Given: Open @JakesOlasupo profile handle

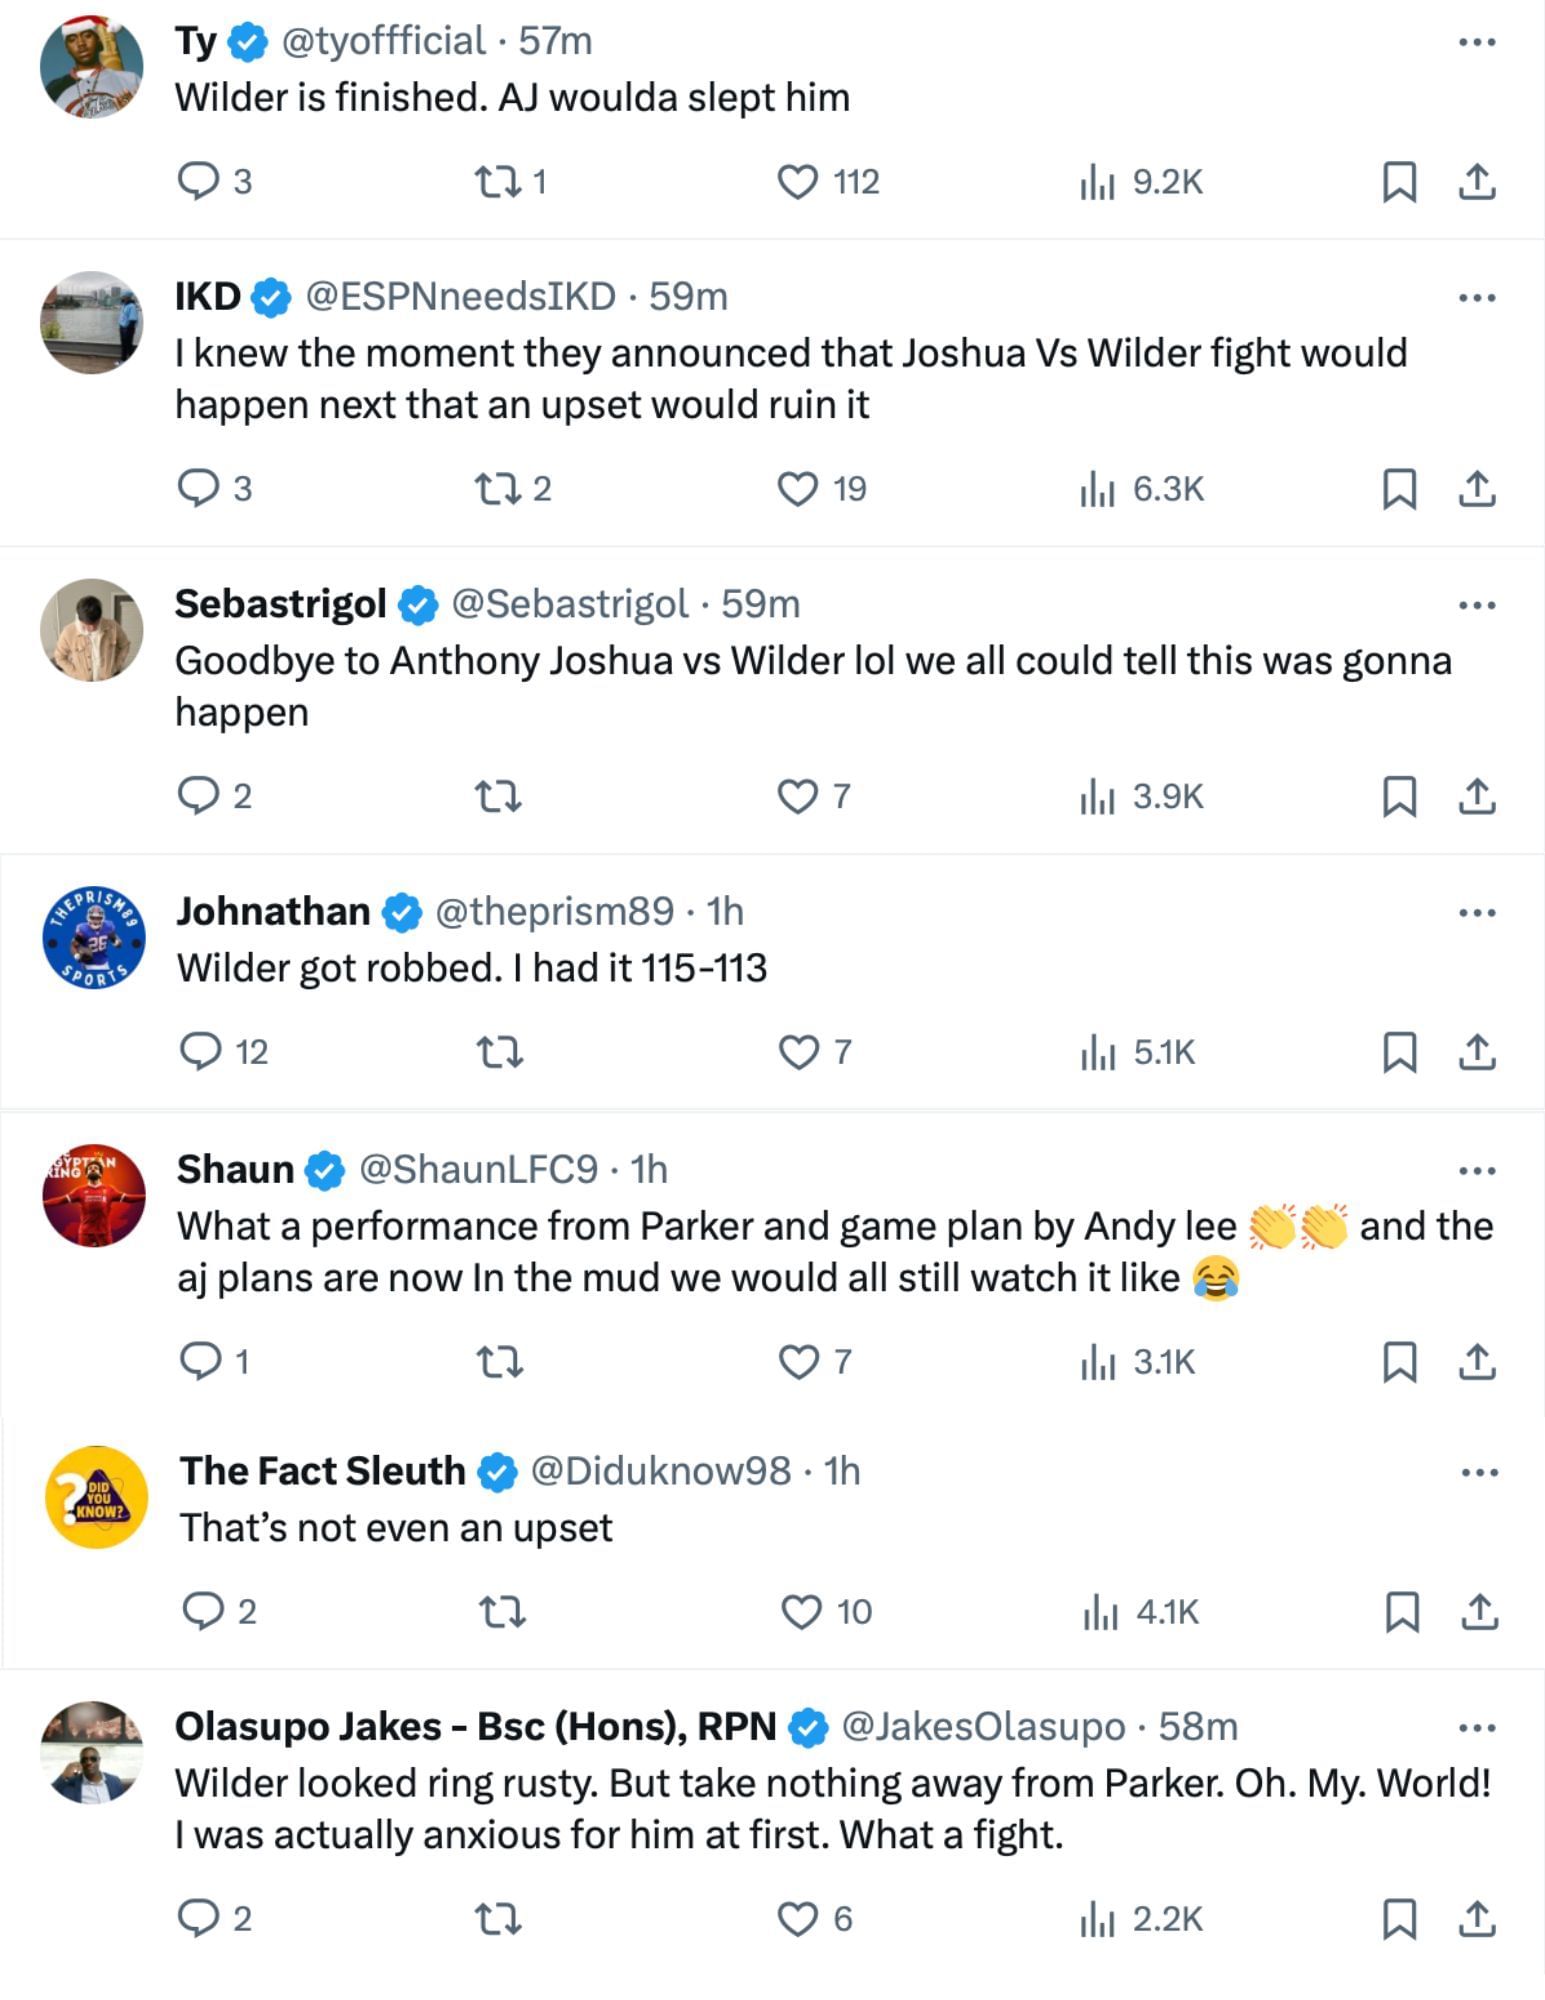Looking at the screenshot, I should [x=983, y=1726].
